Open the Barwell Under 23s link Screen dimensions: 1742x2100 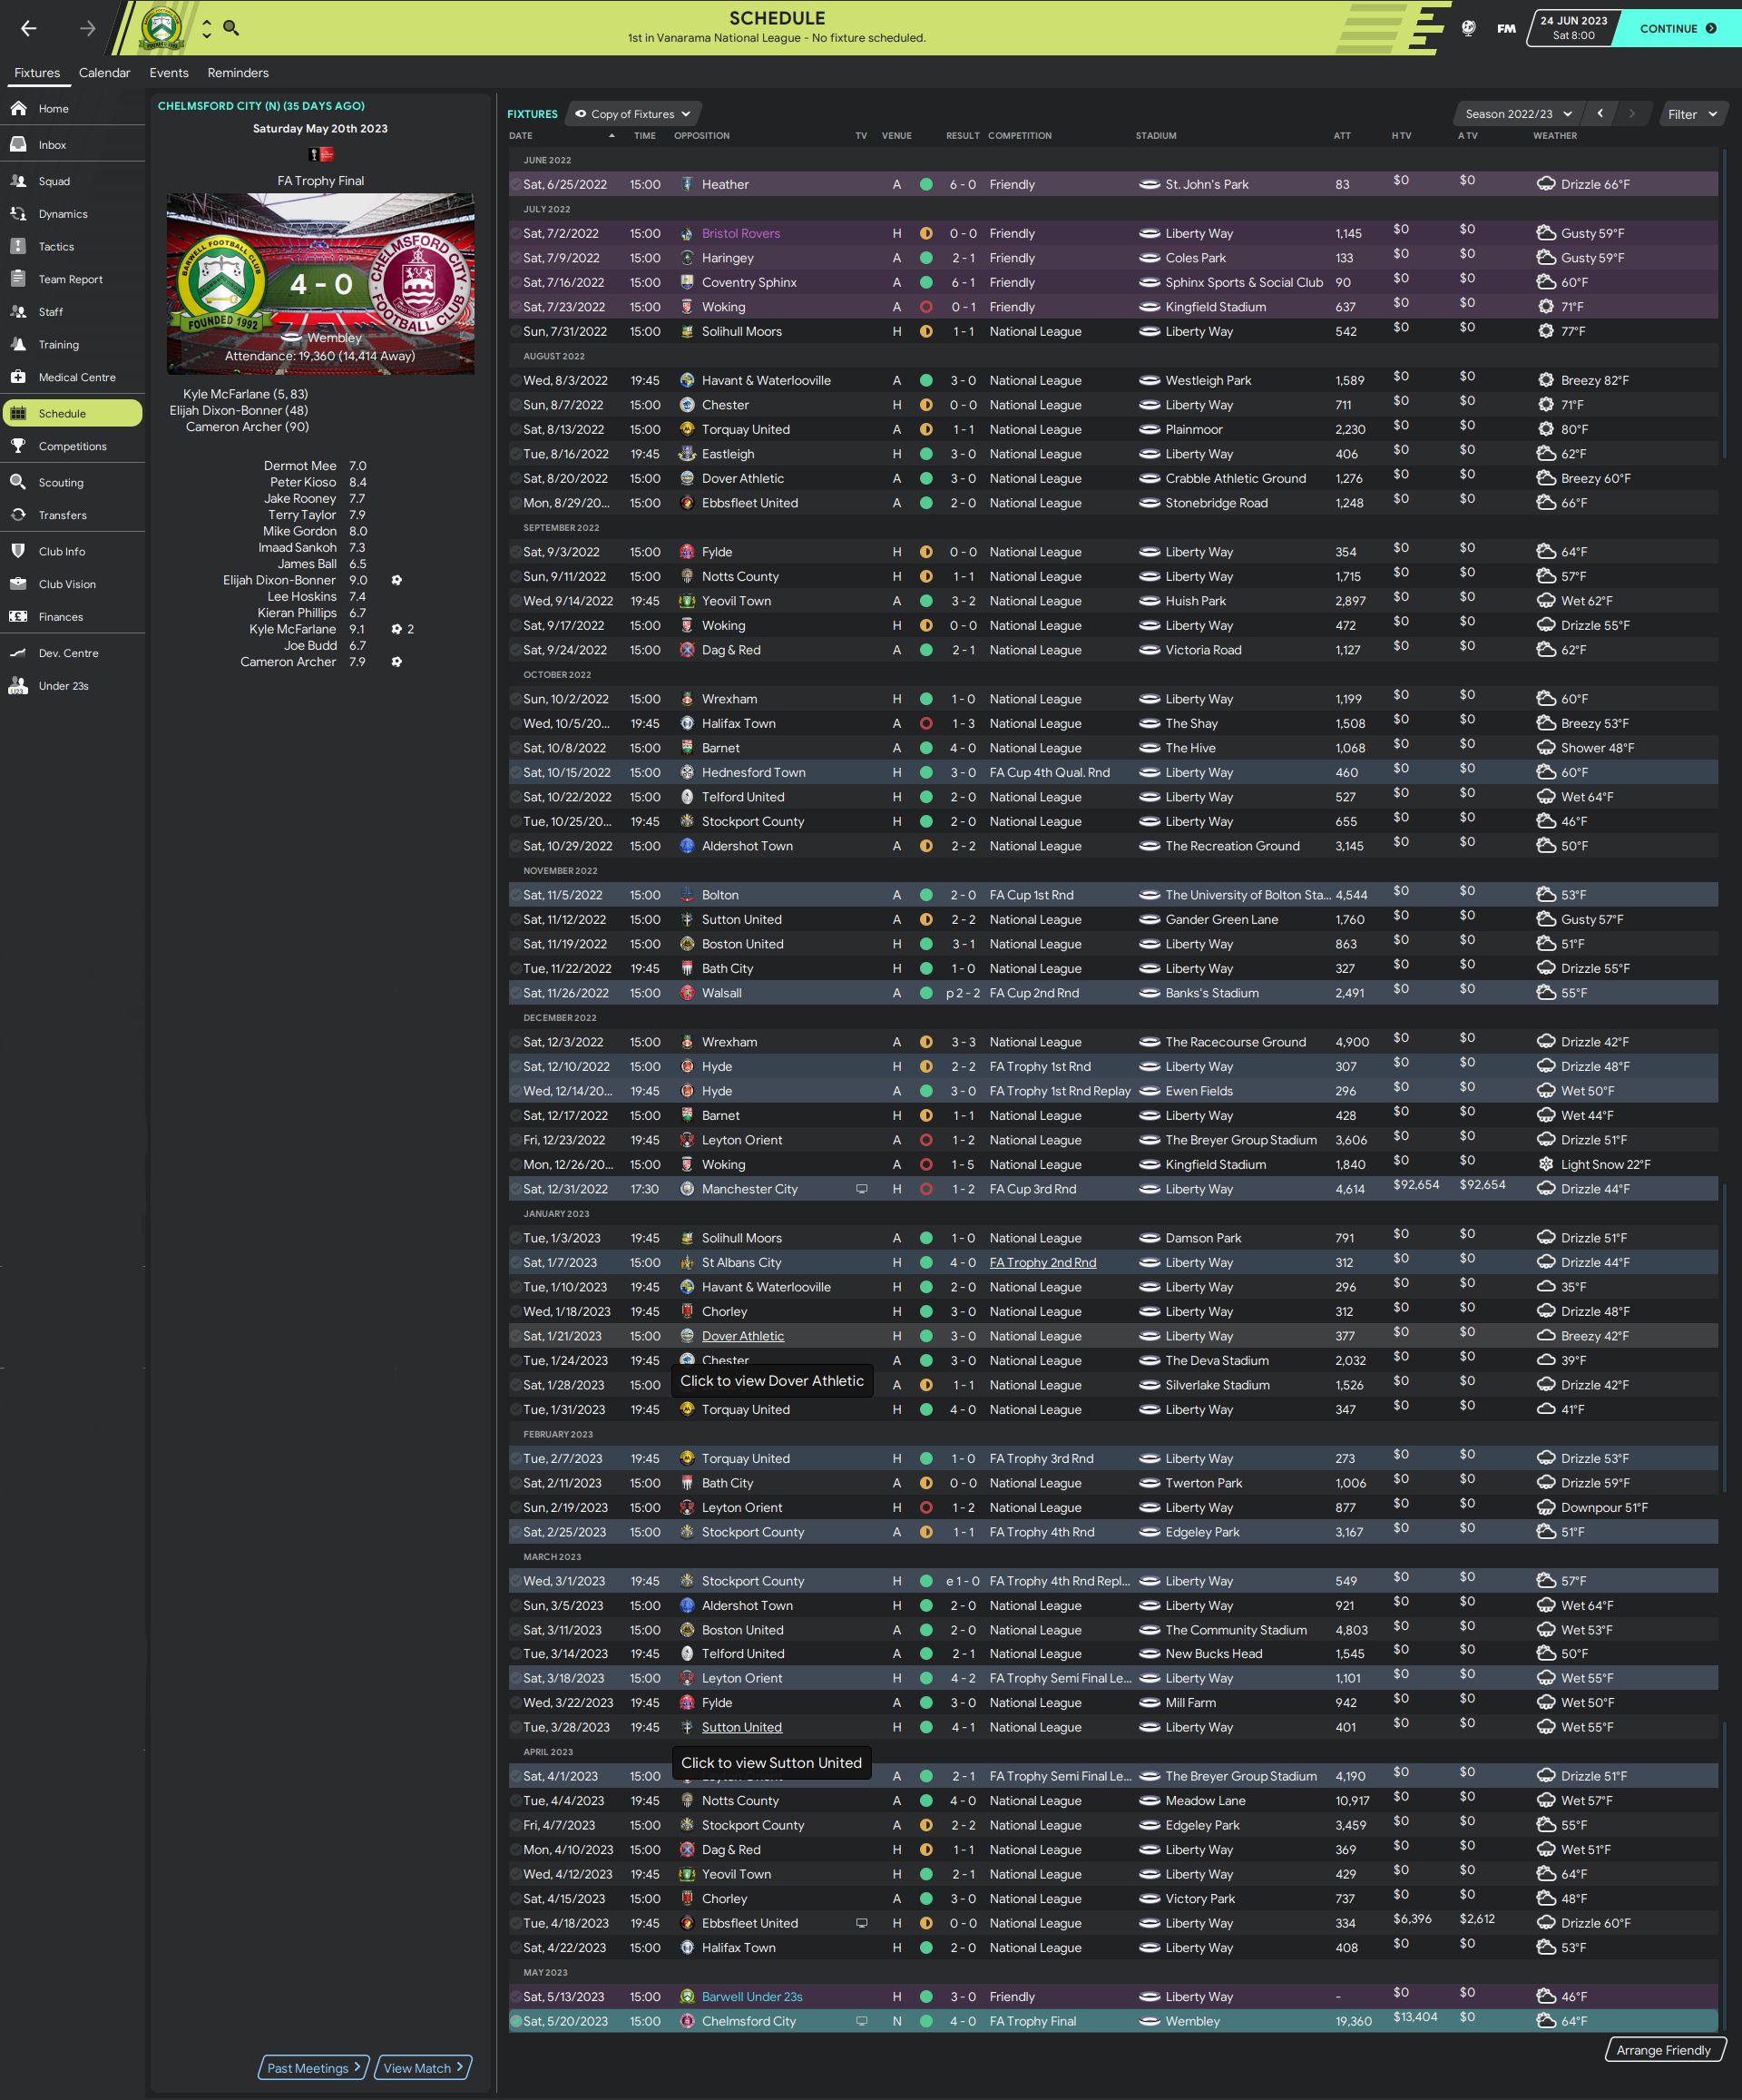click(x=752, y=1996)
